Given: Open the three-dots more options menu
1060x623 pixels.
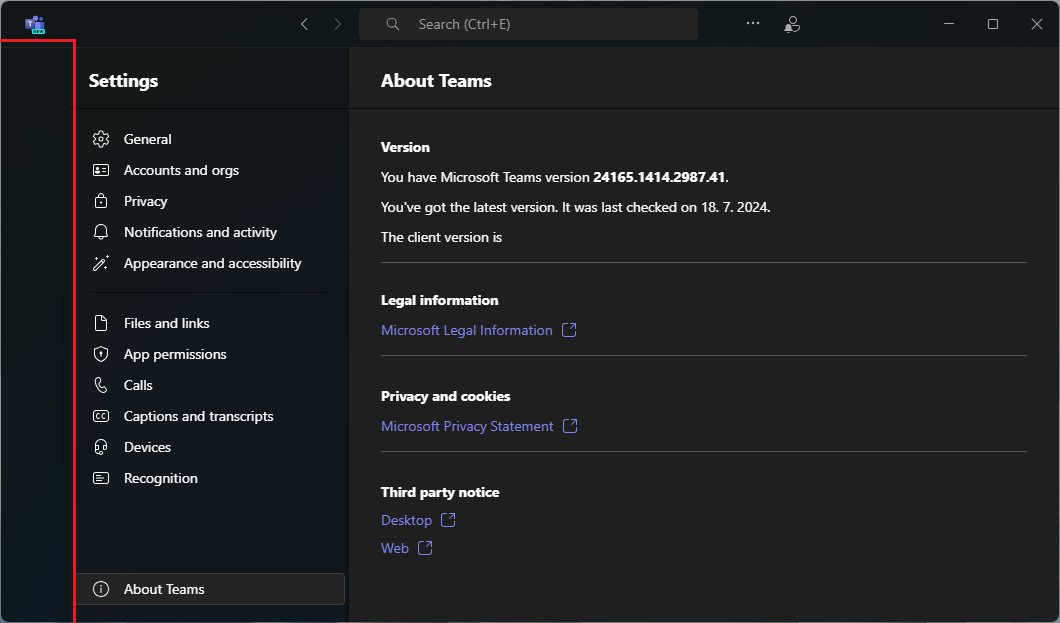Looking at the screenshot, I should pos(753,24).
